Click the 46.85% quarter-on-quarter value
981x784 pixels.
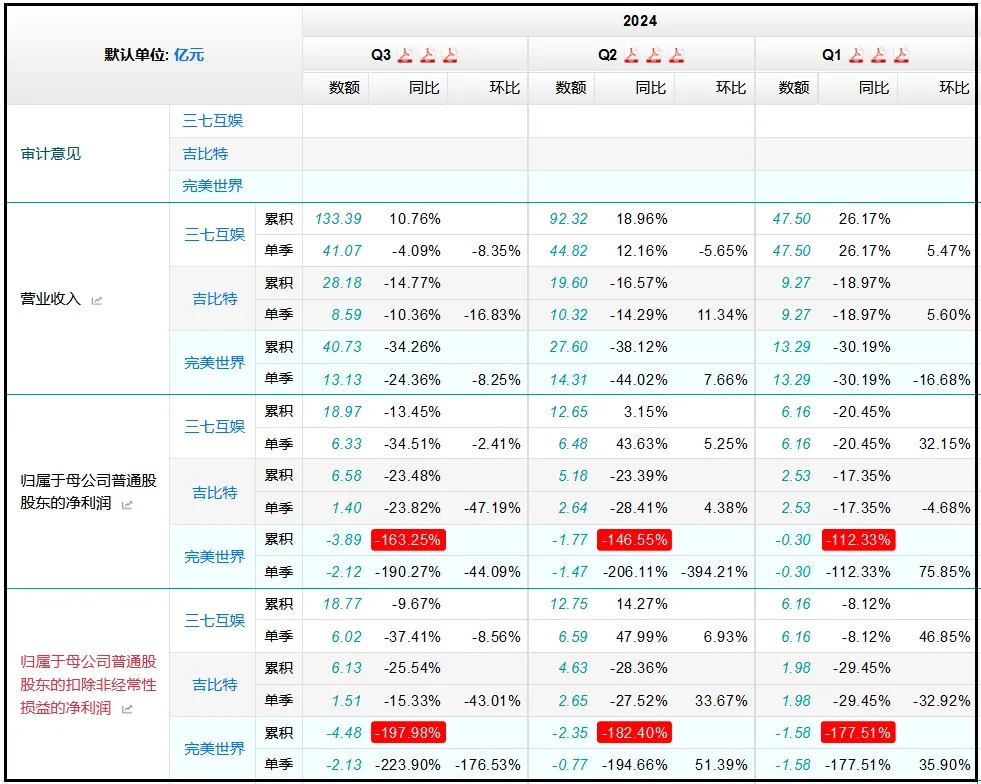[945, 637]
